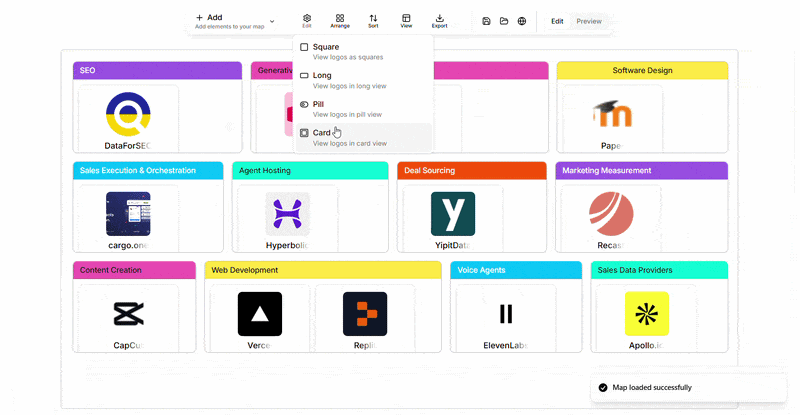800x415 pixels.
Task: Click the save map icon
Action: coord(486,21)
